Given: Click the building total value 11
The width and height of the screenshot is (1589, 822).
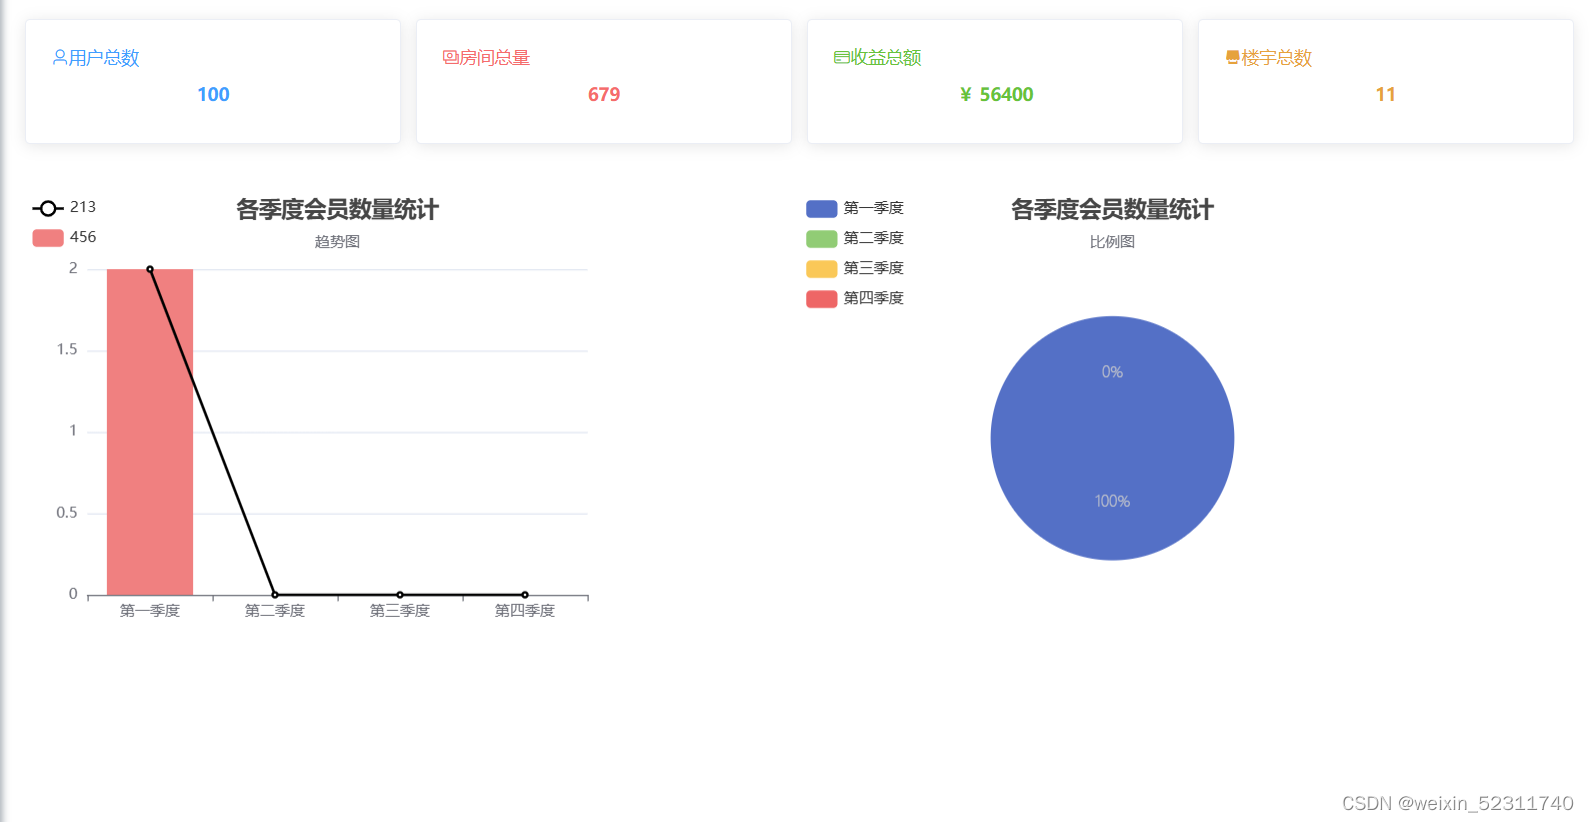Looking at the screenshot, I should [1385, 95].
